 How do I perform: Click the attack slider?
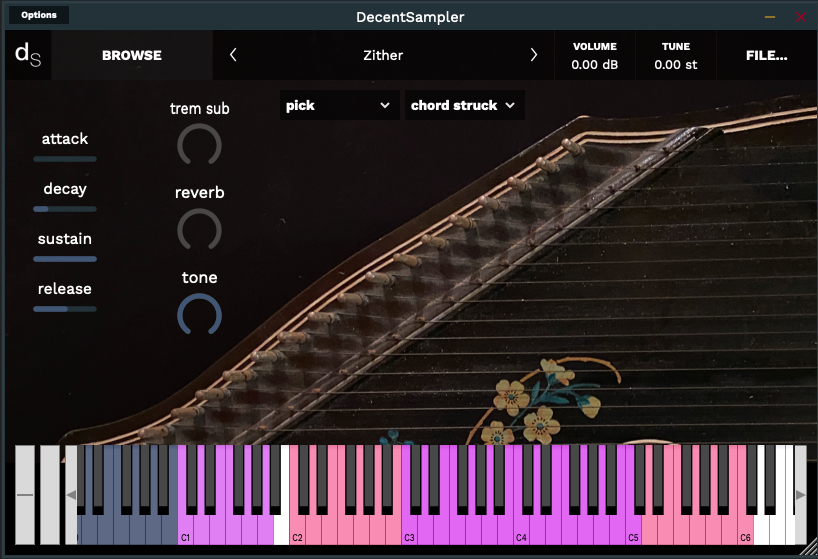pos(65,159)
